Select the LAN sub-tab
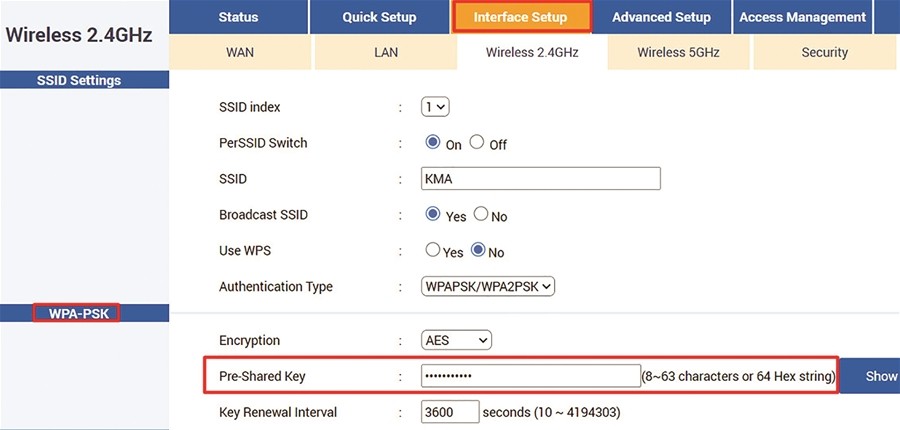Image resolution: width=900 pixels, height=430 pixels. [x=386, y=52]
